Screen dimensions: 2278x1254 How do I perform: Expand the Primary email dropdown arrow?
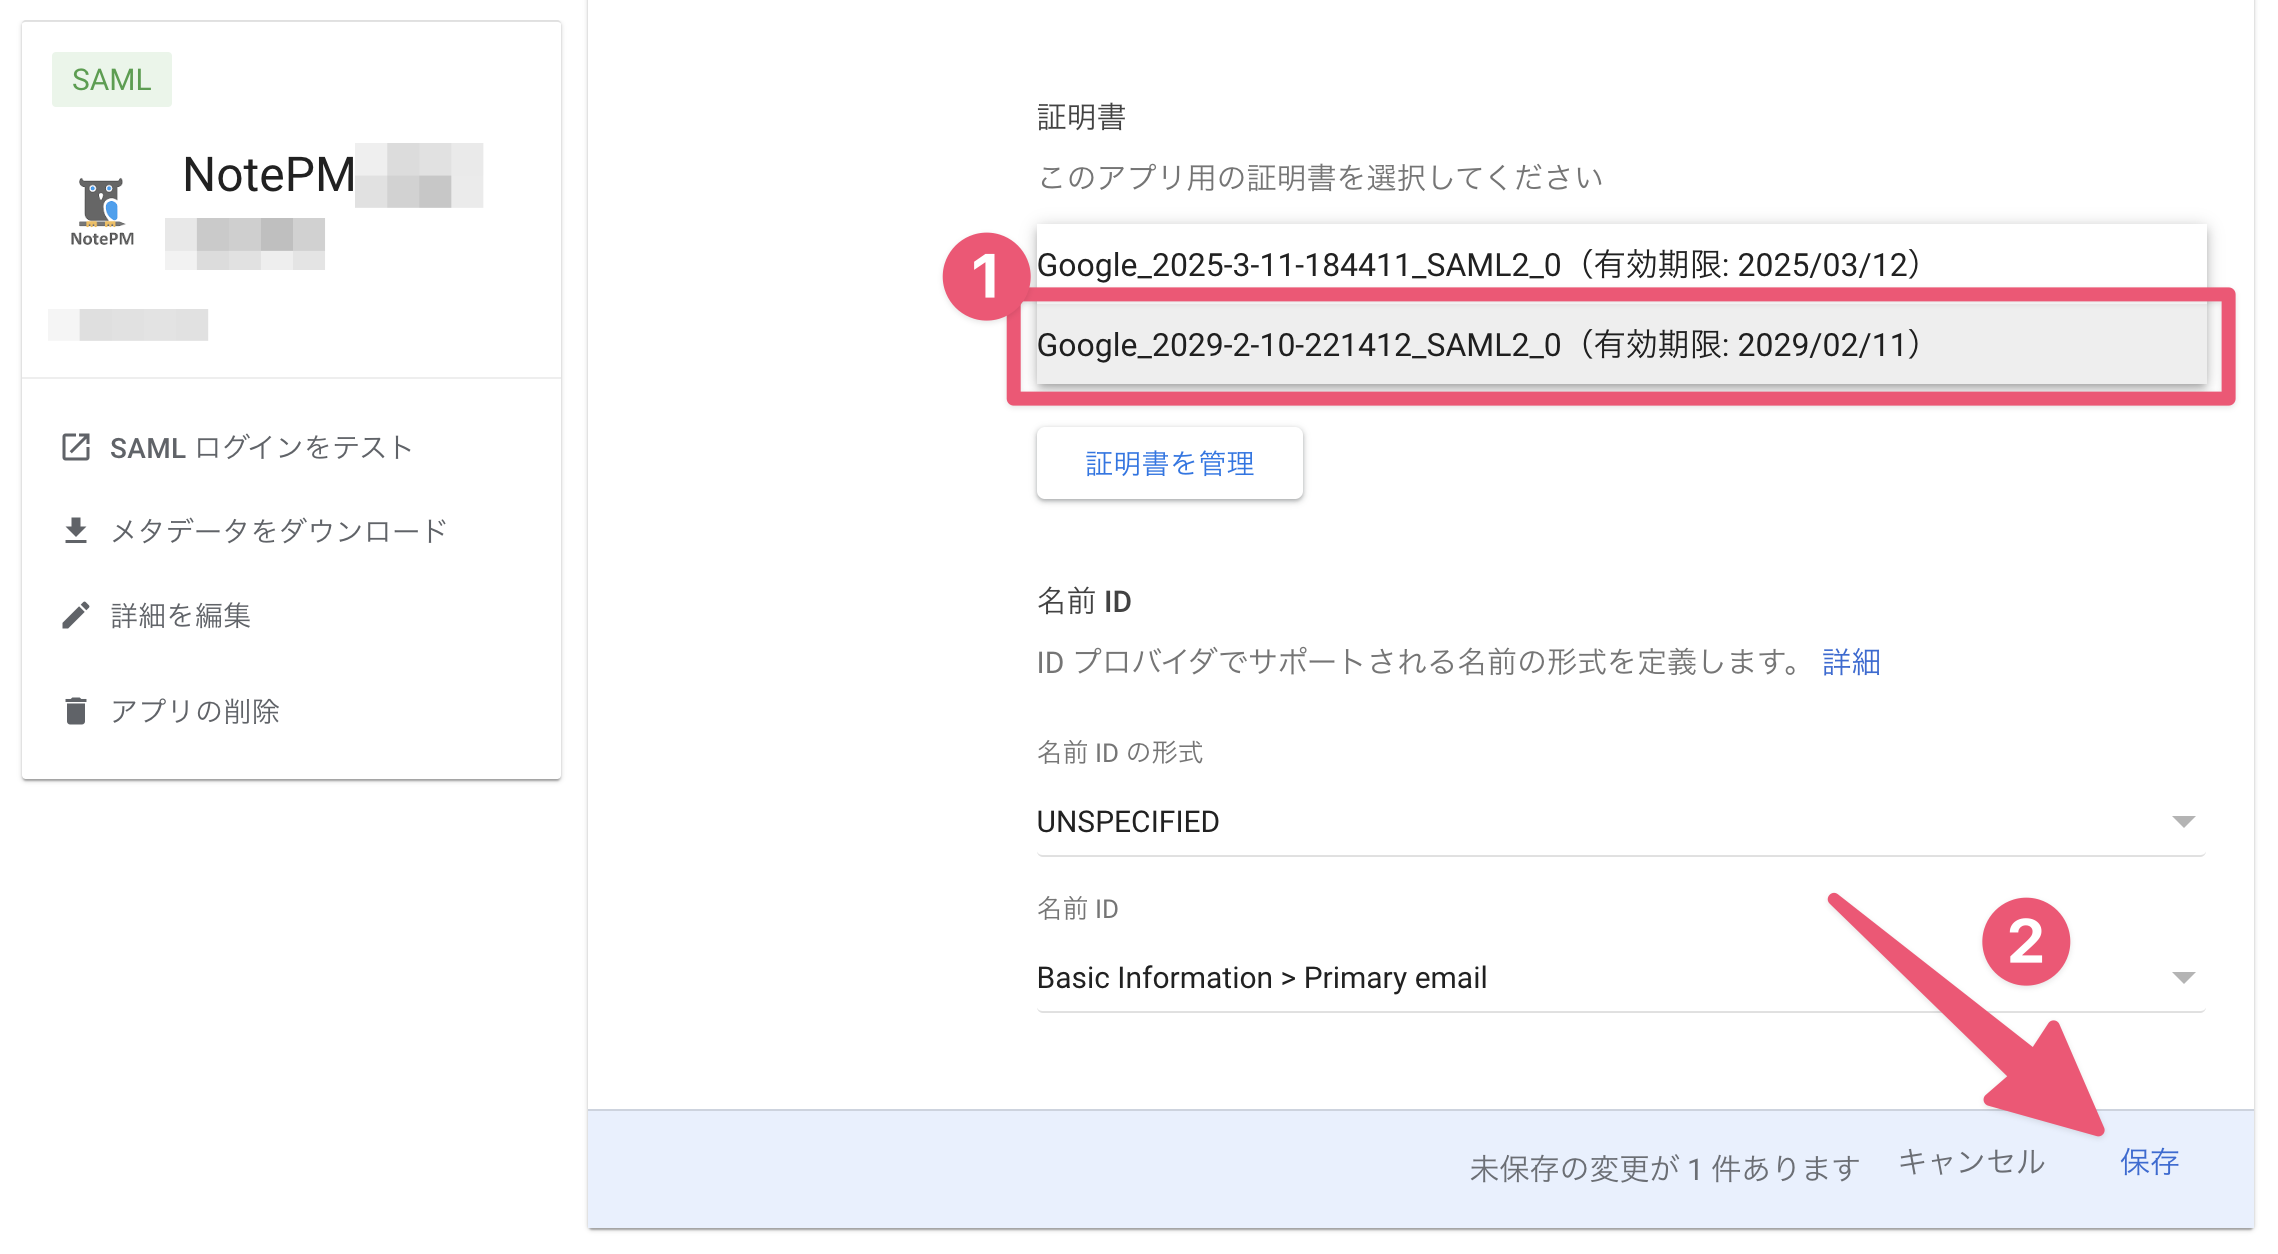2184,978
